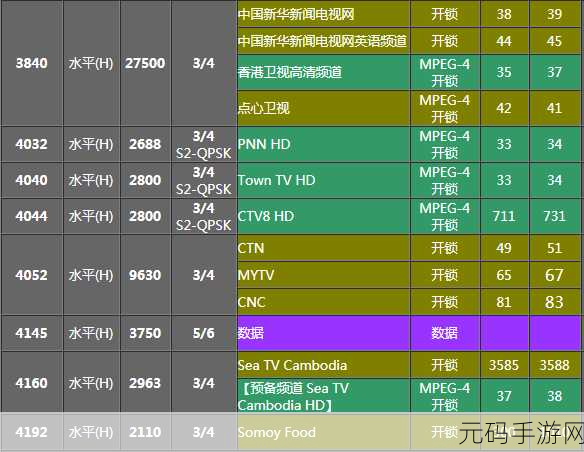Click the channel name Town TV HD
Screen dimensions: 584x452
[x=323, y=180]
